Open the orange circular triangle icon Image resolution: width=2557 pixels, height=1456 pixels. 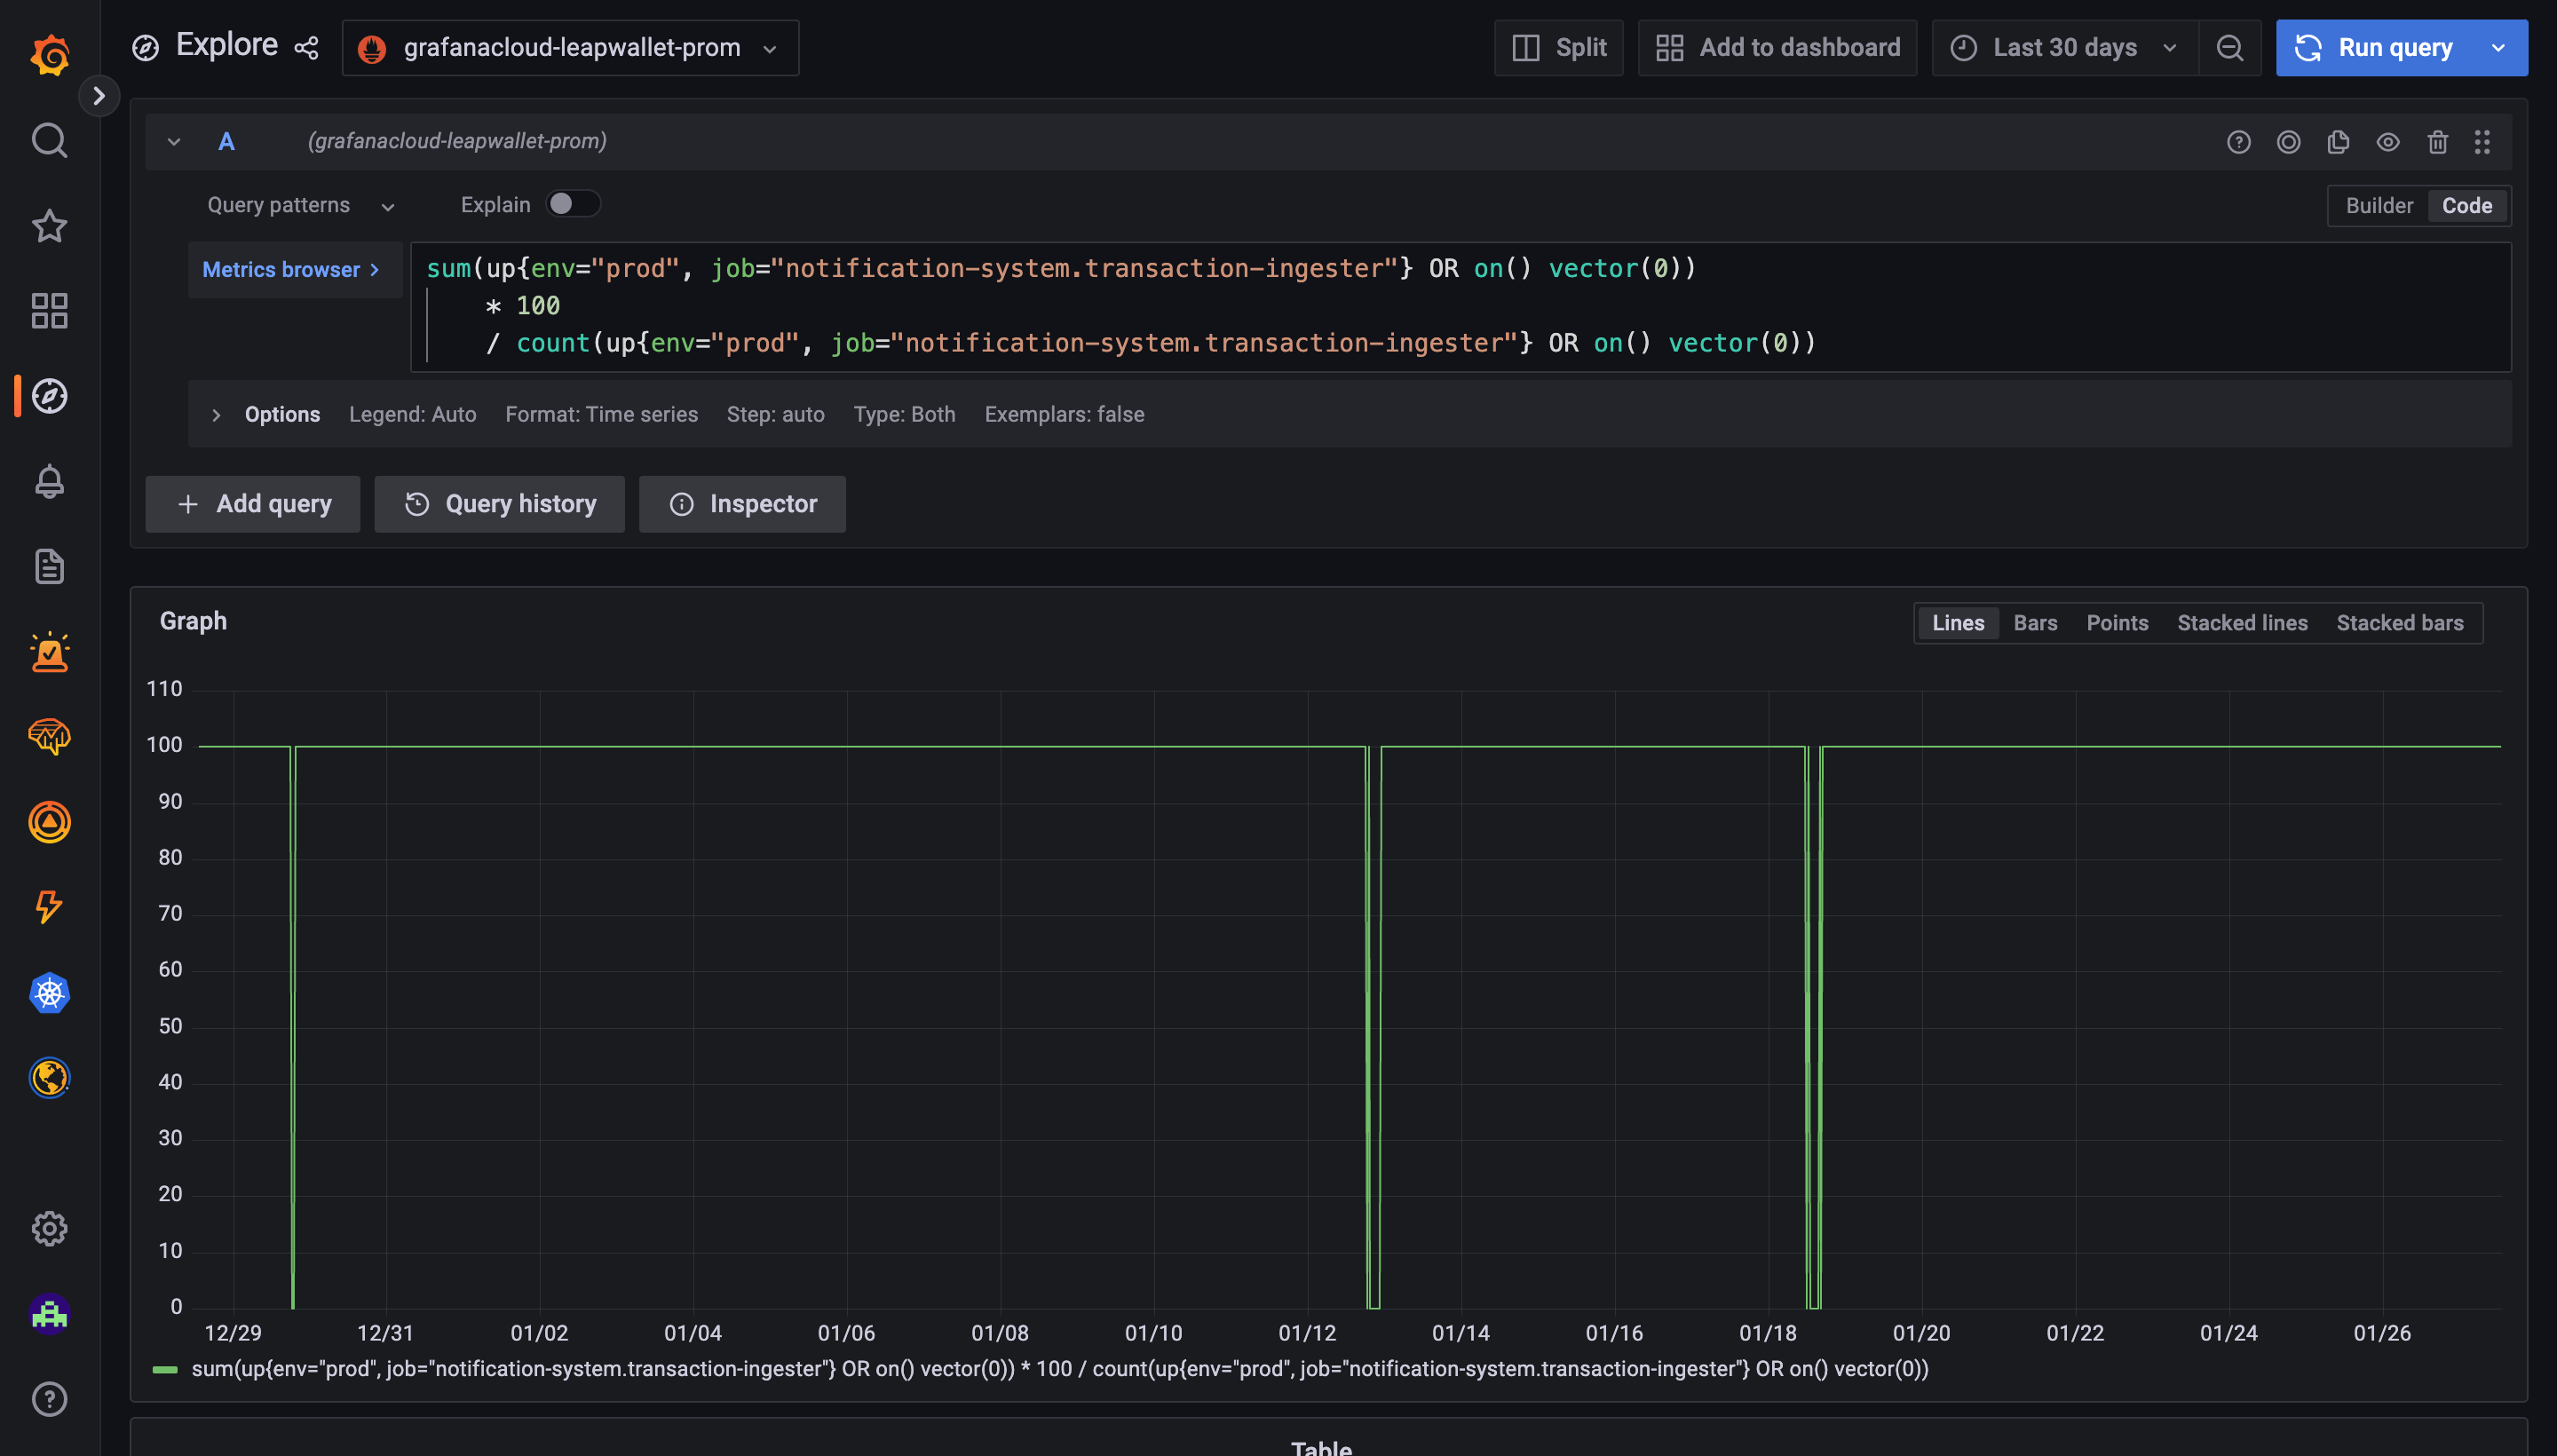pyautogui.click(x=49, y=822)
